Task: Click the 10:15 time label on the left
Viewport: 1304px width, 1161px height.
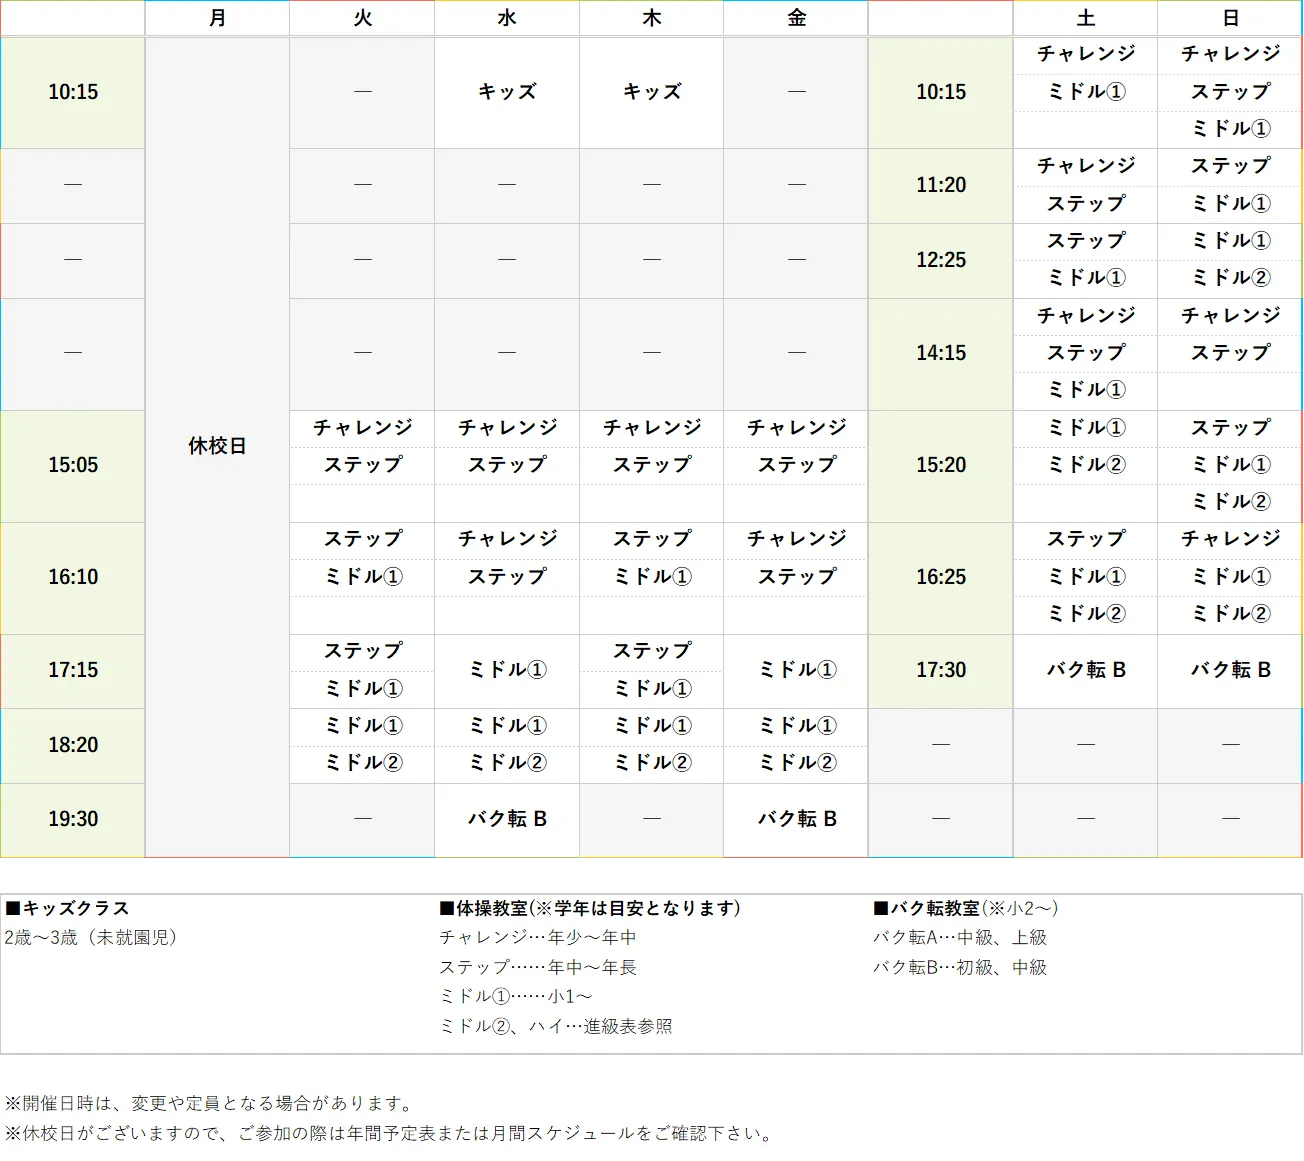Action: point(72,92)
